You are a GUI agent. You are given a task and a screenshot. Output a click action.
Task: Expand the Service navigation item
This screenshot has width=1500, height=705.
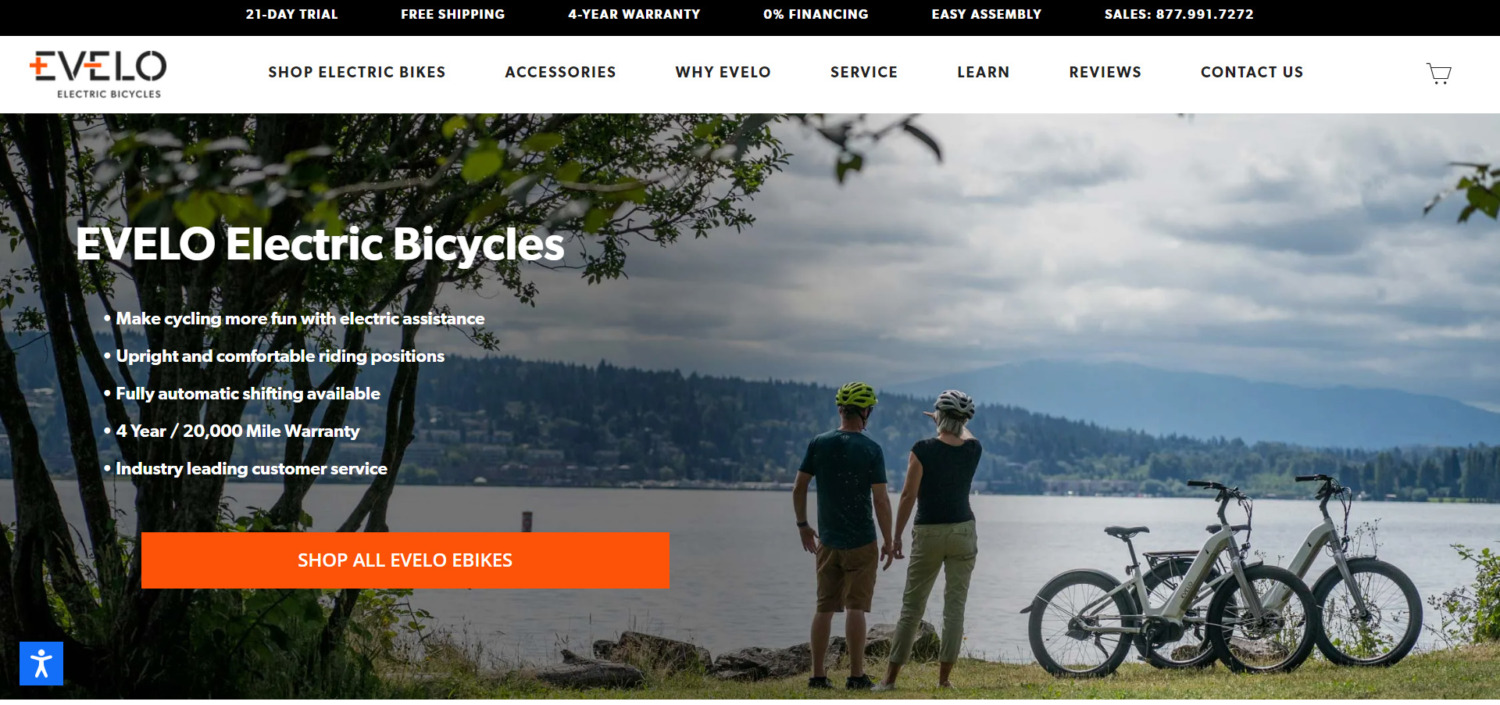tap(864, 72)
